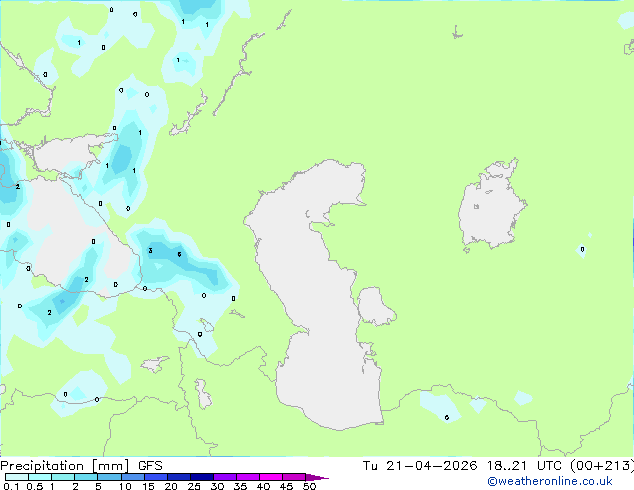Click the 'UTC' label in the caption

(x=549, y=466)
